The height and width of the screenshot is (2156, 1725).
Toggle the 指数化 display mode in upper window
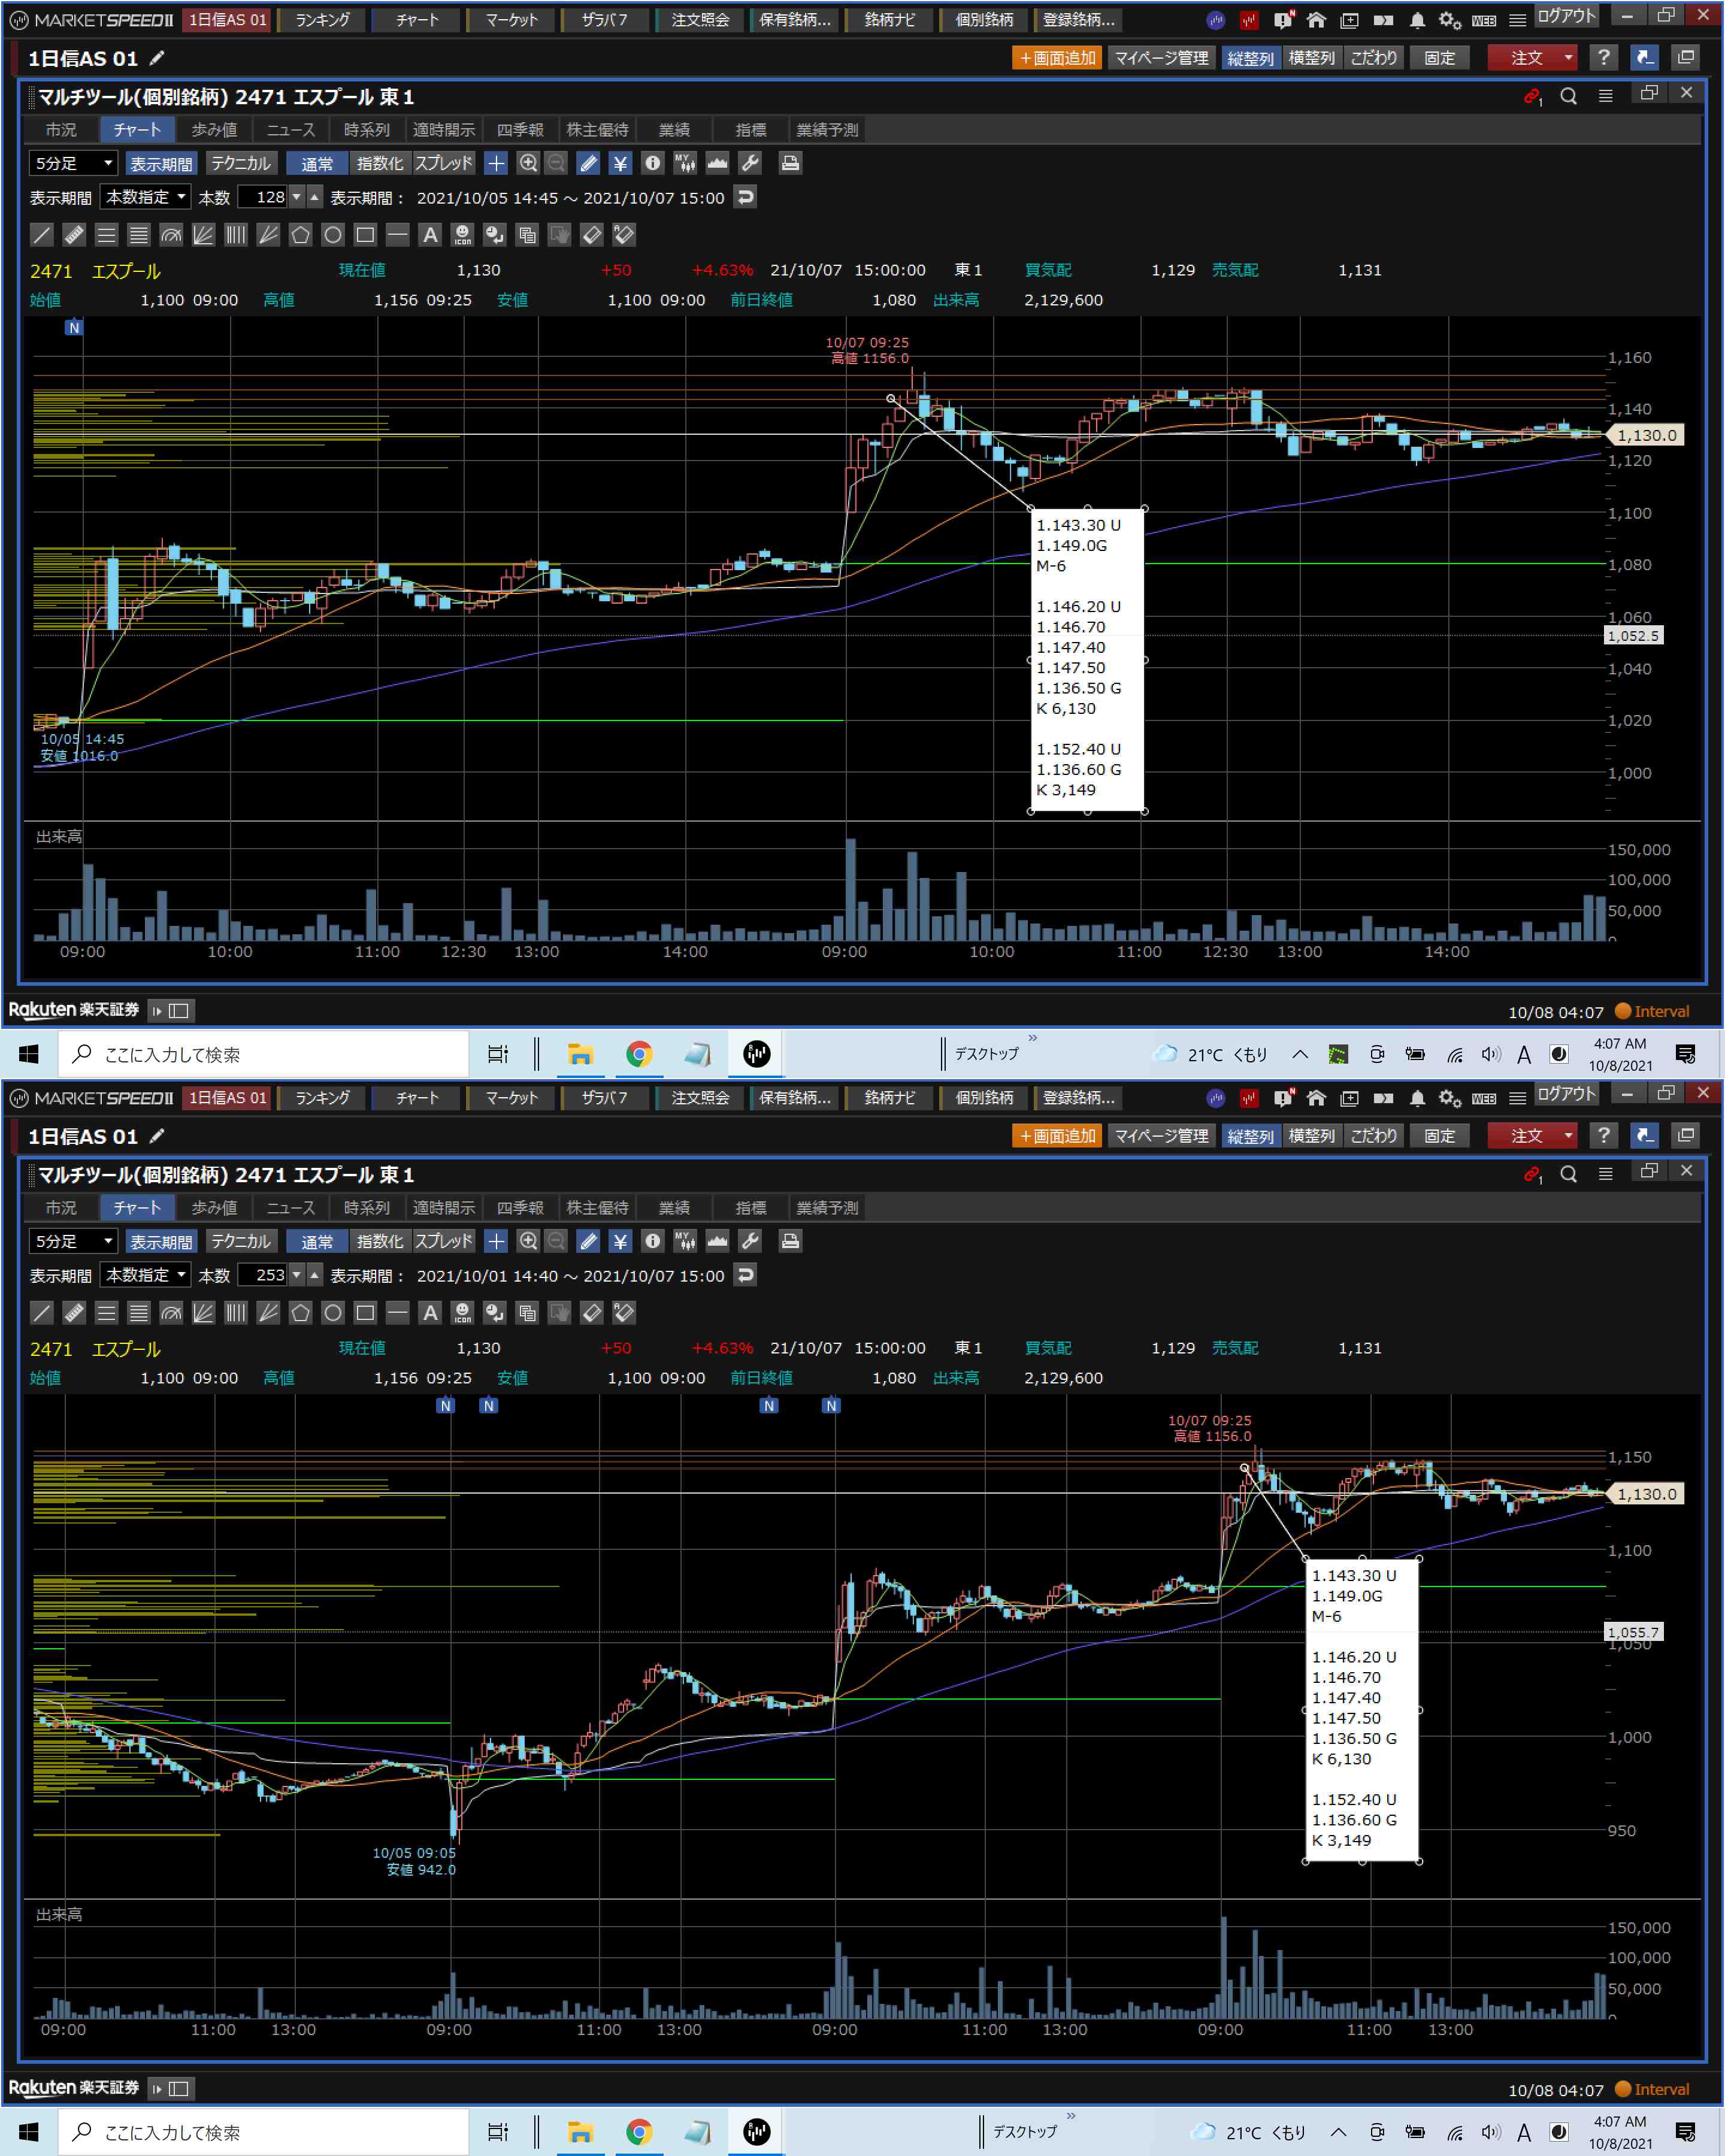379,163
